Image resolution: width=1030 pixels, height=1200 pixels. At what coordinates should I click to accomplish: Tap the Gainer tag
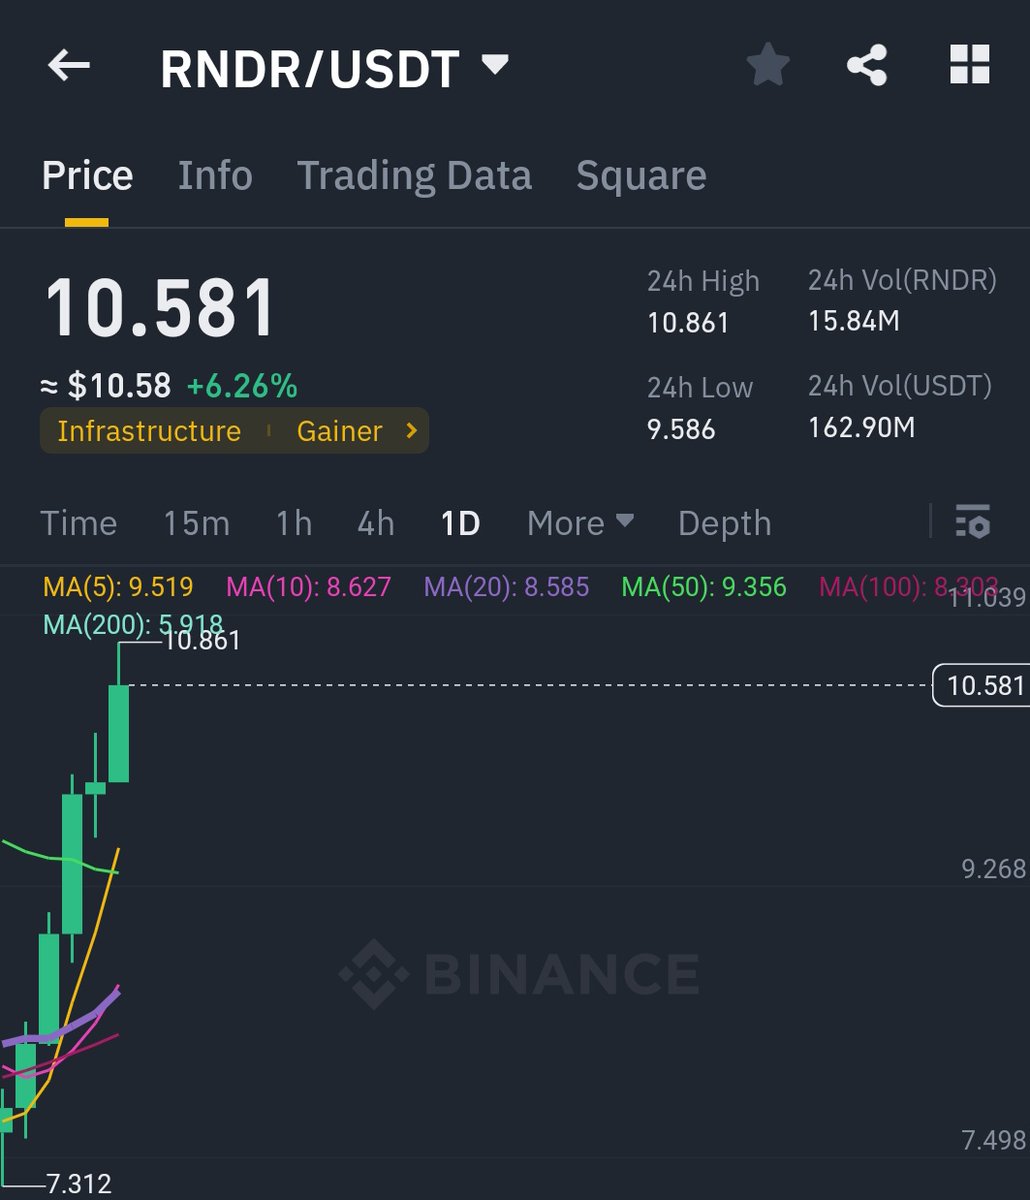[340, 431]
